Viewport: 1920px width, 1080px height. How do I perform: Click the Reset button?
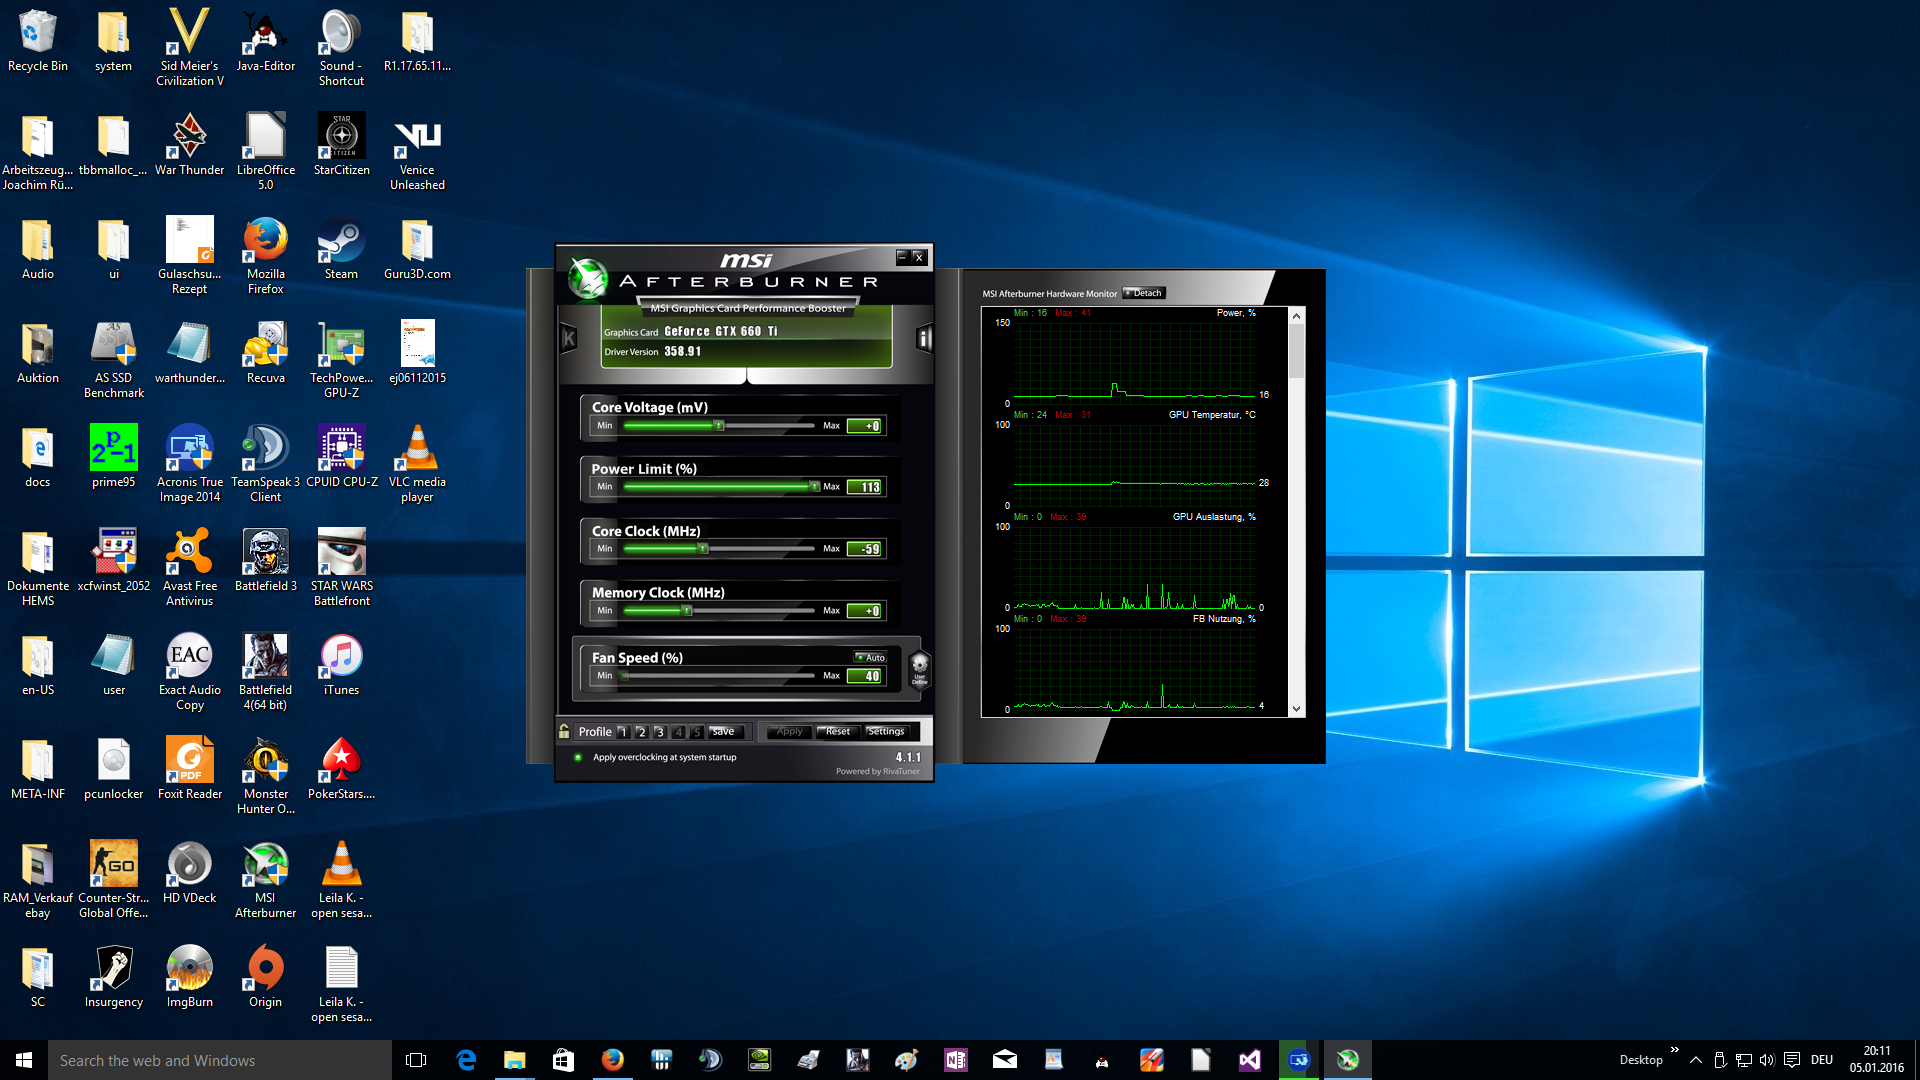[837, 731]
